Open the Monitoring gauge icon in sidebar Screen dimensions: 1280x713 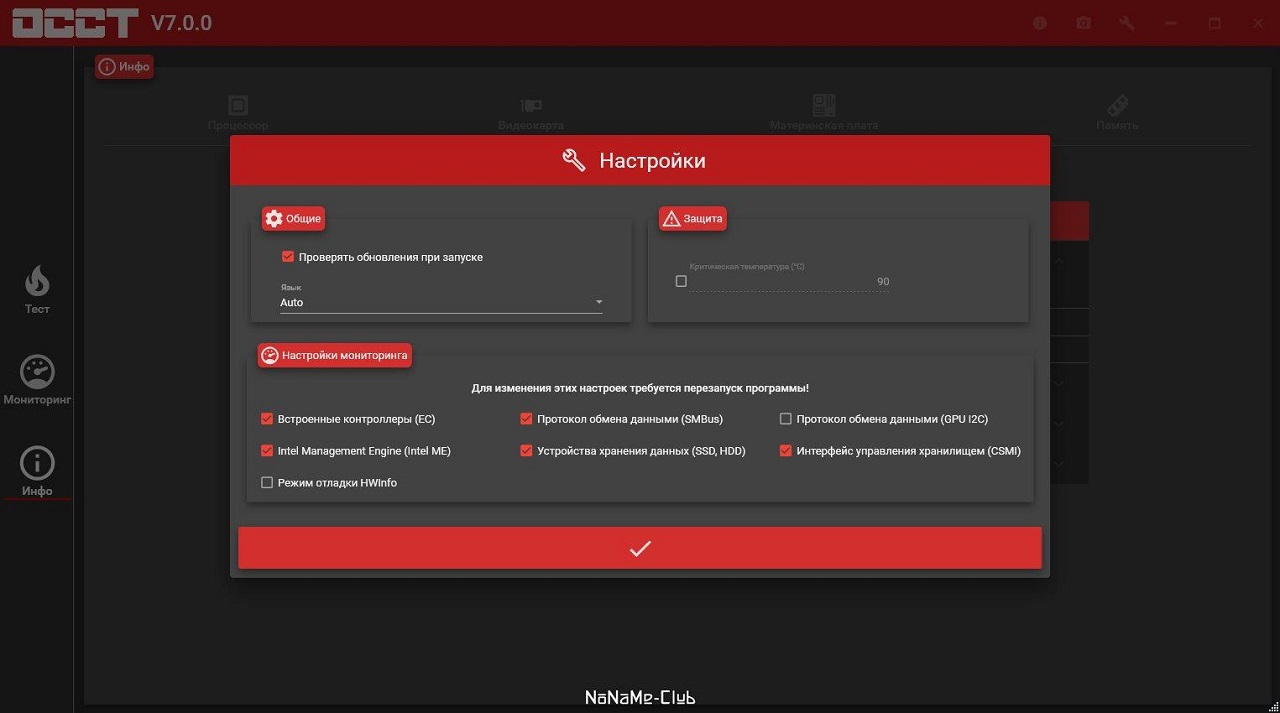[x=37, y=373]
